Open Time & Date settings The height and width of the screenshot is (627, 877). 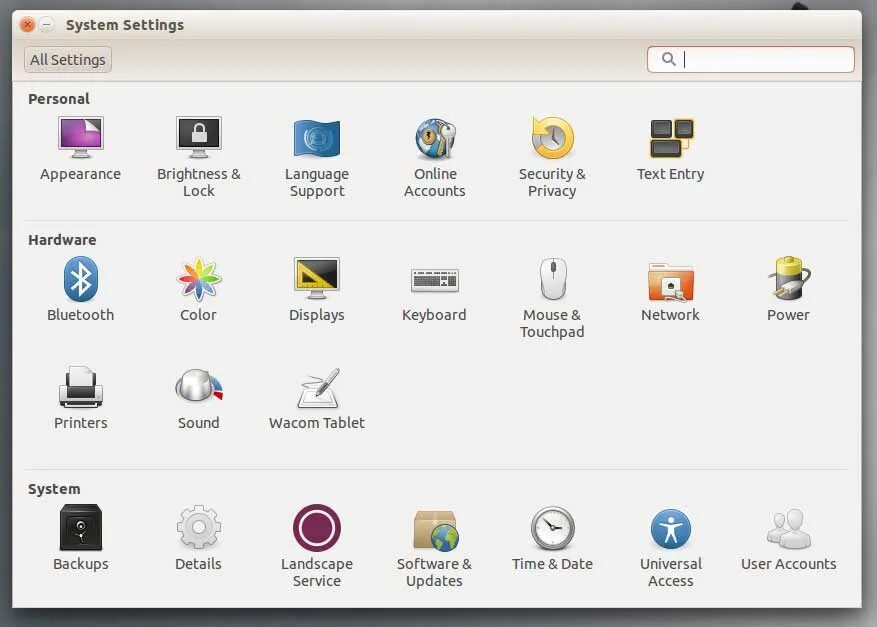pos(552,539)
